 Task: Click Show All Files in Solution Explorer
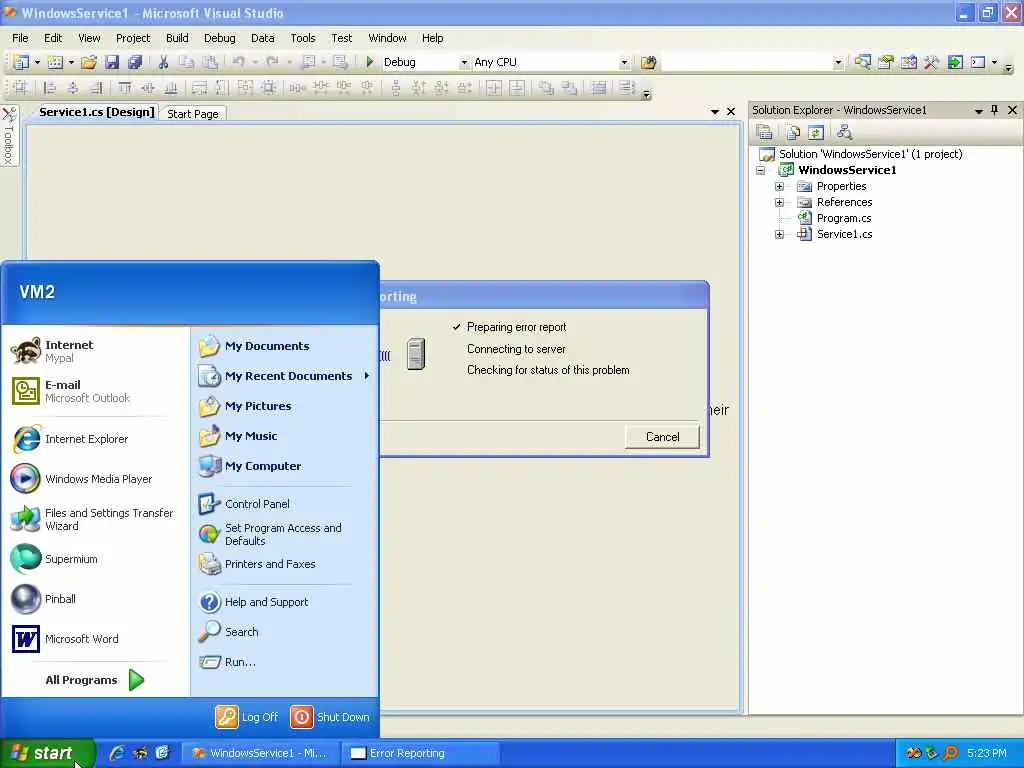(793, 133)
